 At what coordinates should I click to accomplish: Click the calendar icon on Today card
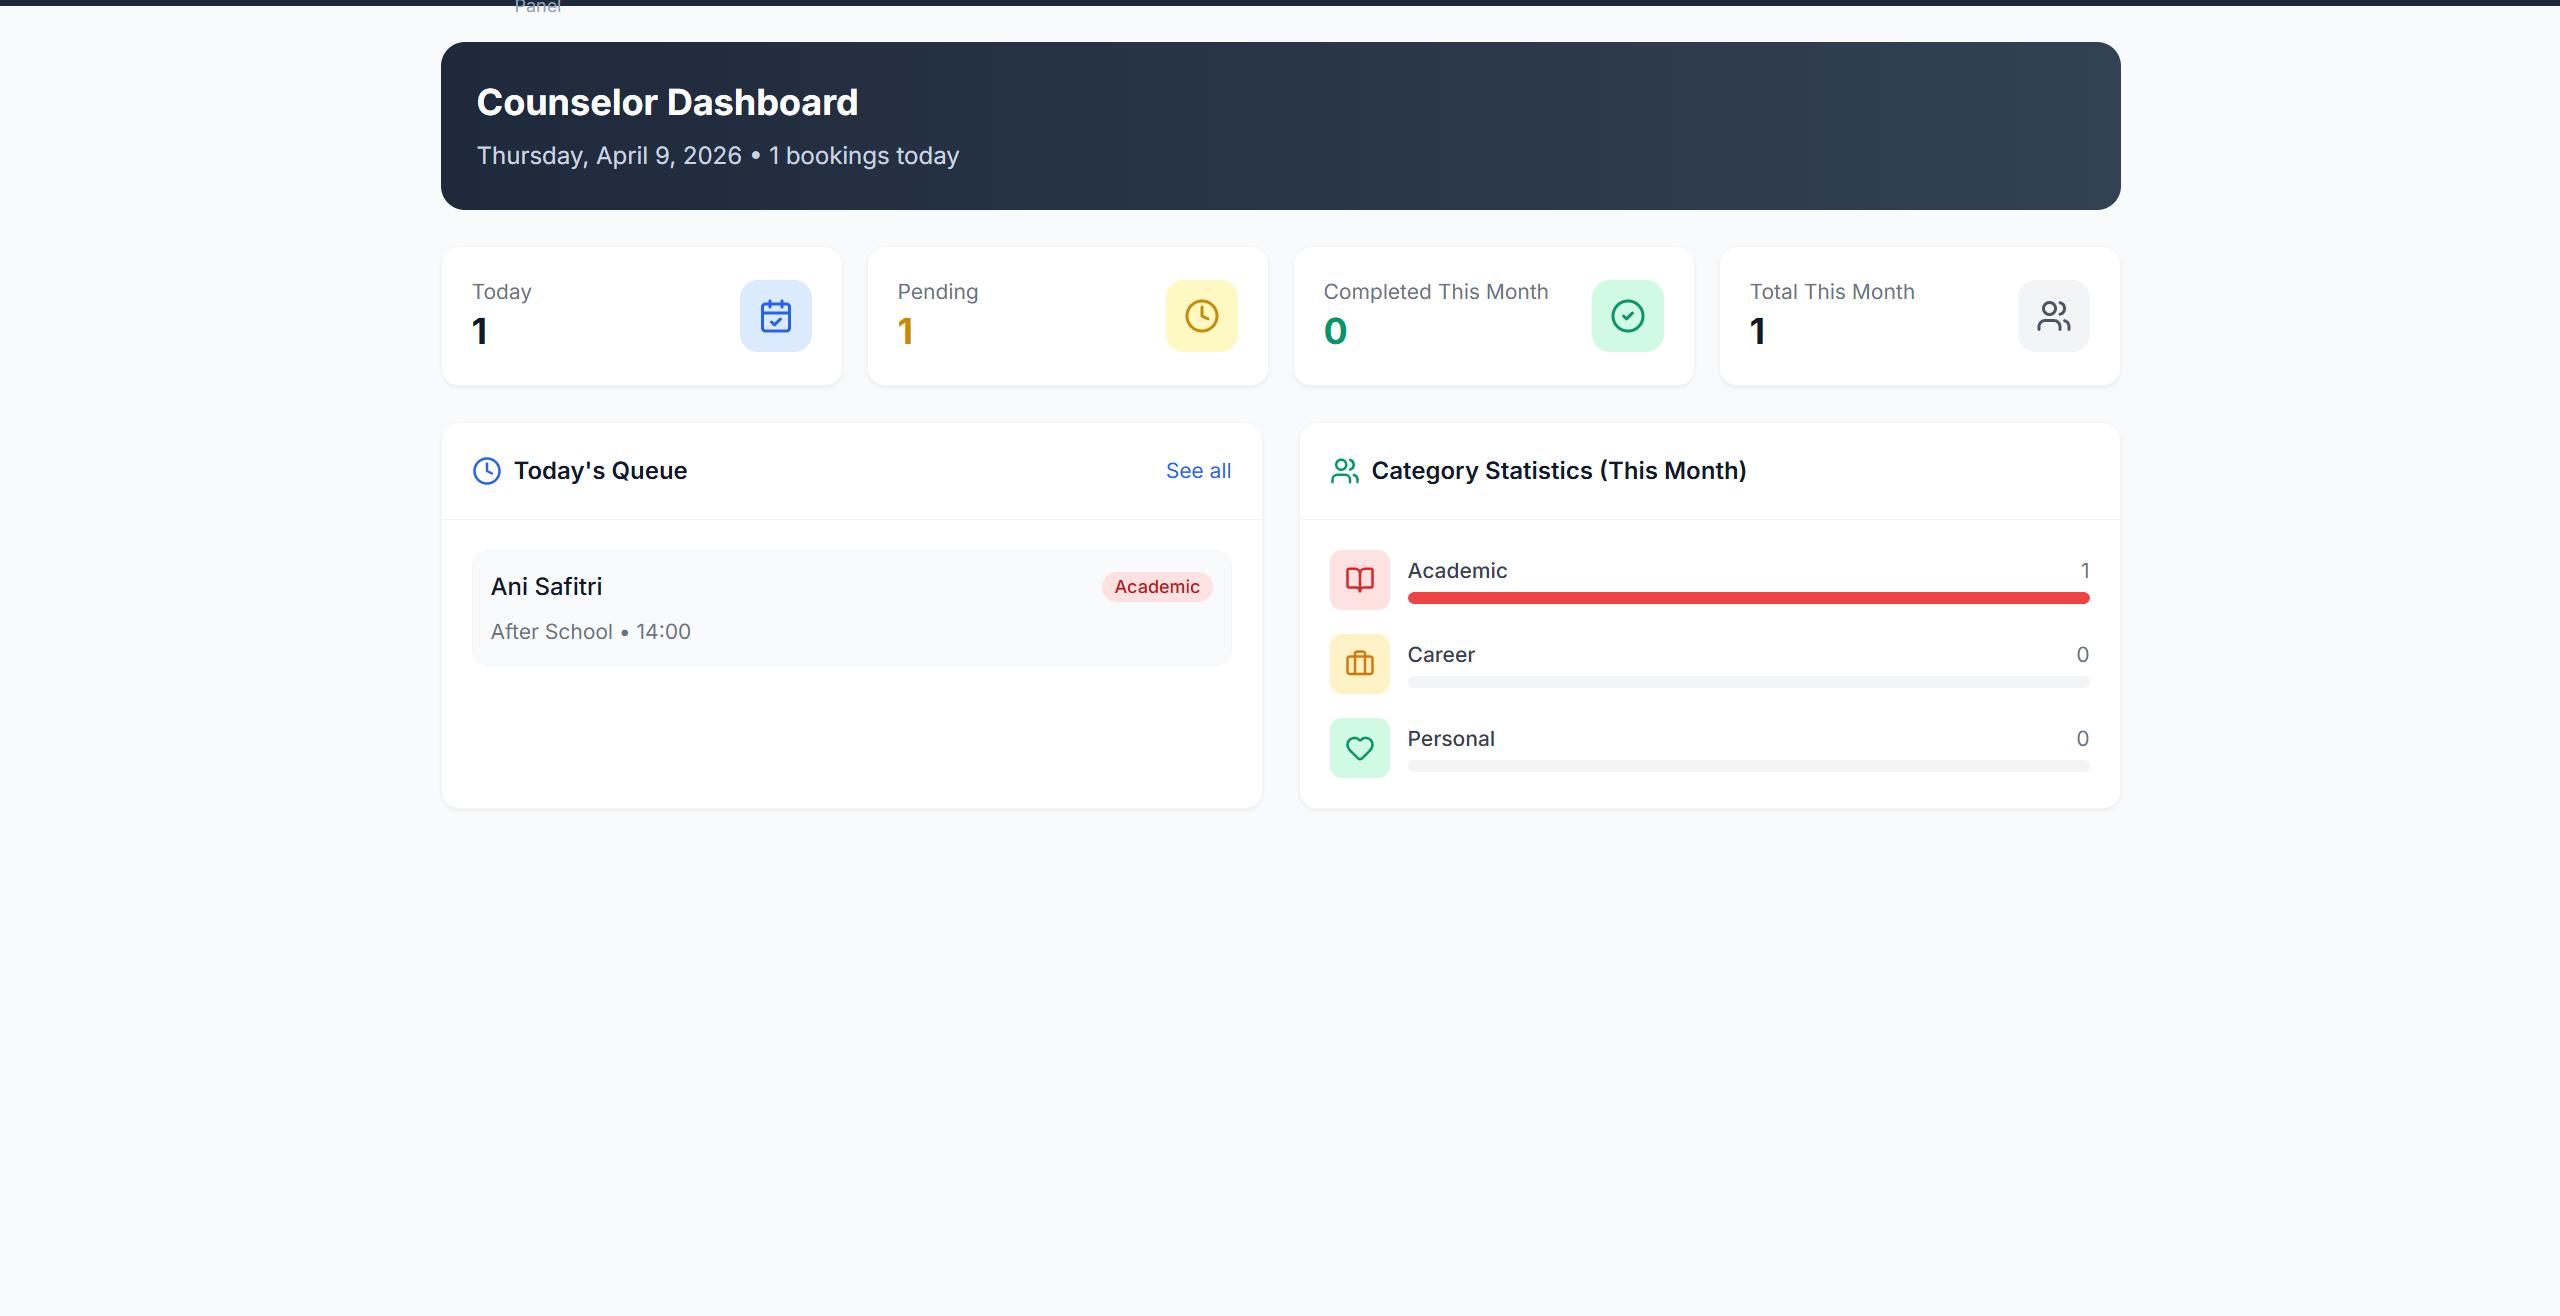click(775, 315)
